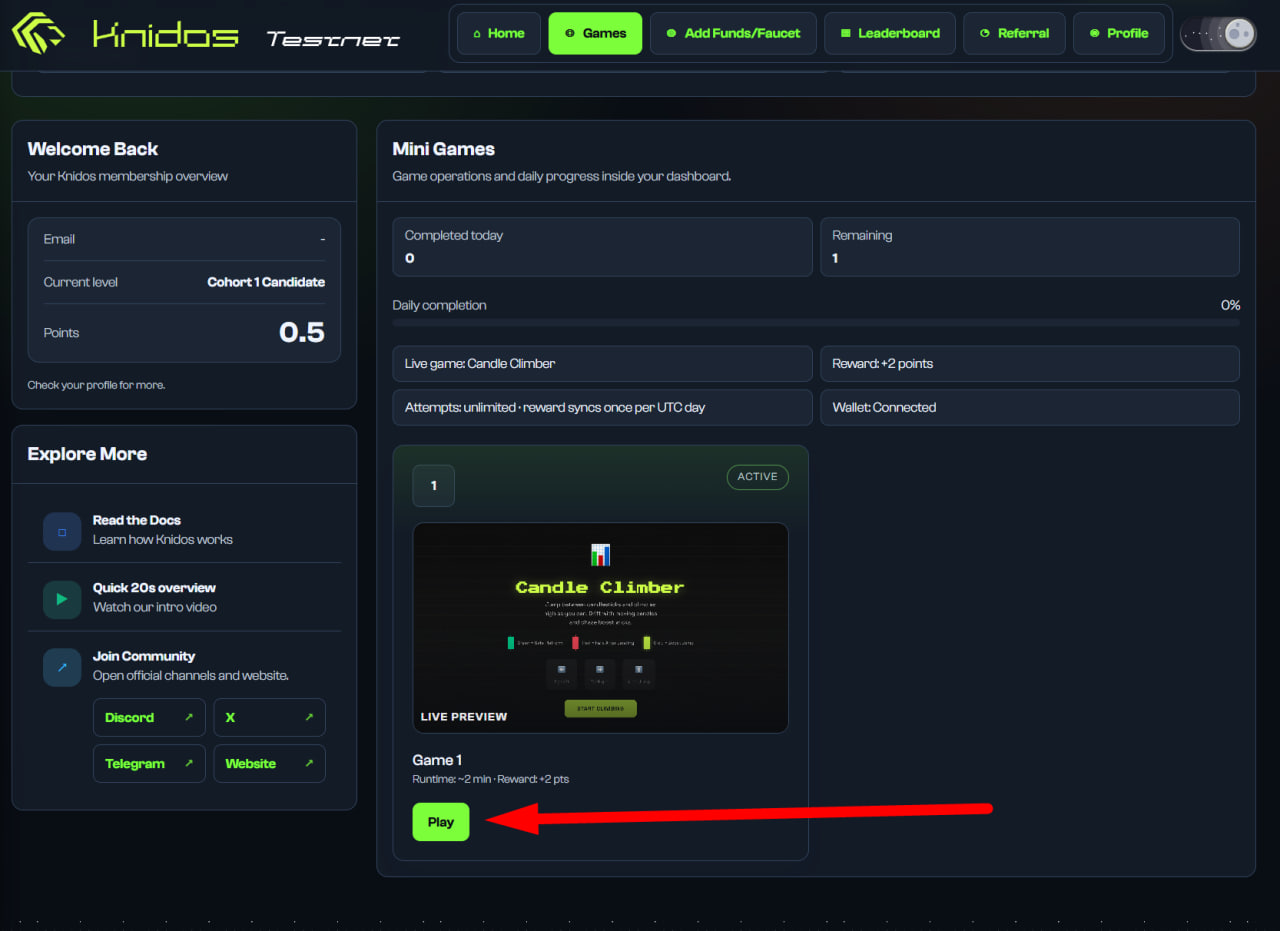Open the Telegram channel link

(149, 763)
